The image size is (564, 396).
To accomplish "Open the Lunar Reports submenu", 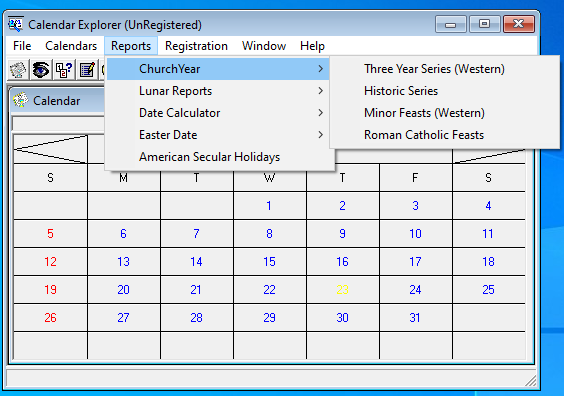I will click(218, 91).
